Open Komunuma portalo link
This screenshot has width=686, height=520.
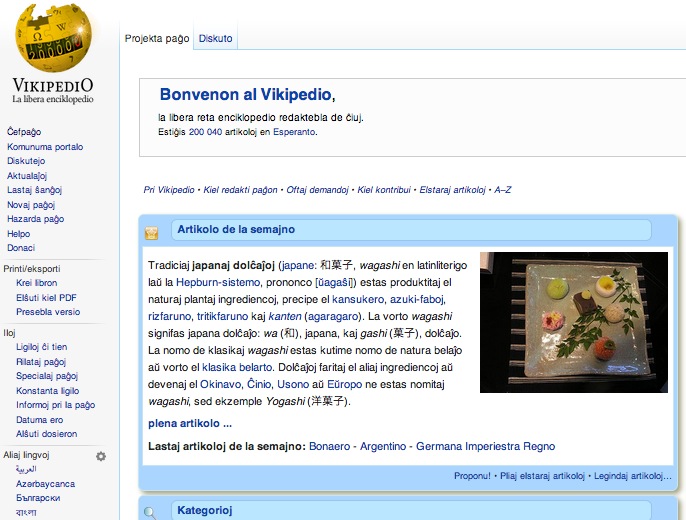45,147
